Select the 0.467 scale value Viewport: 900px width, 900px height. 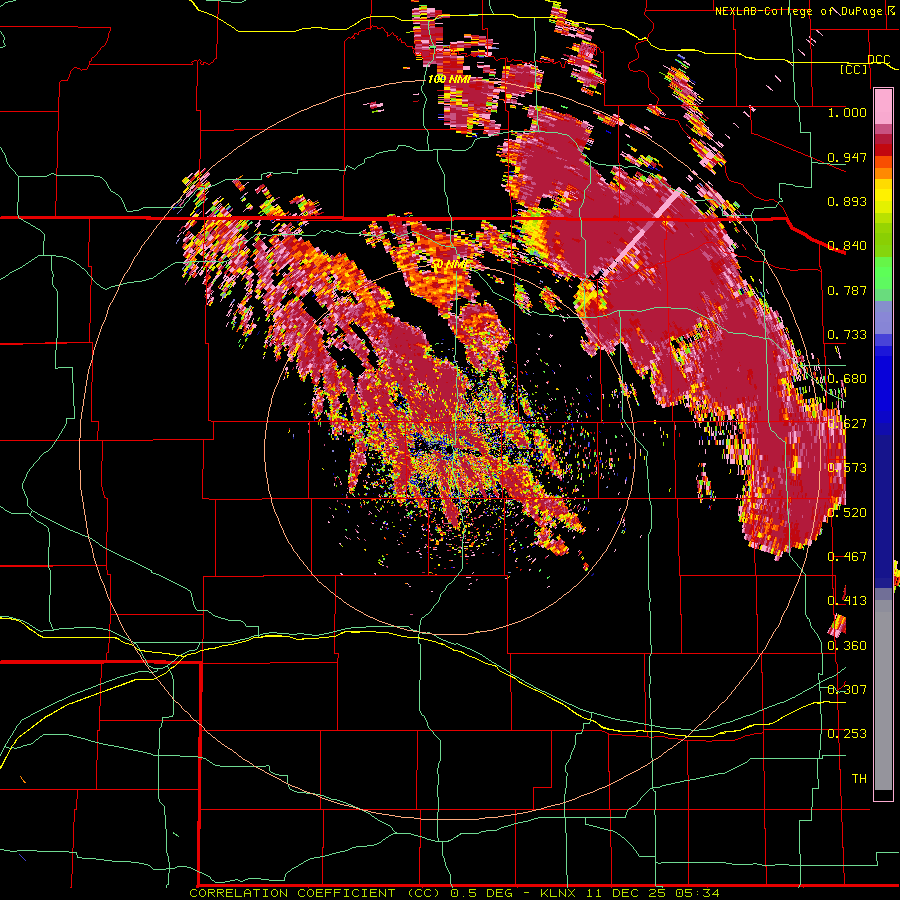(847, 557)
